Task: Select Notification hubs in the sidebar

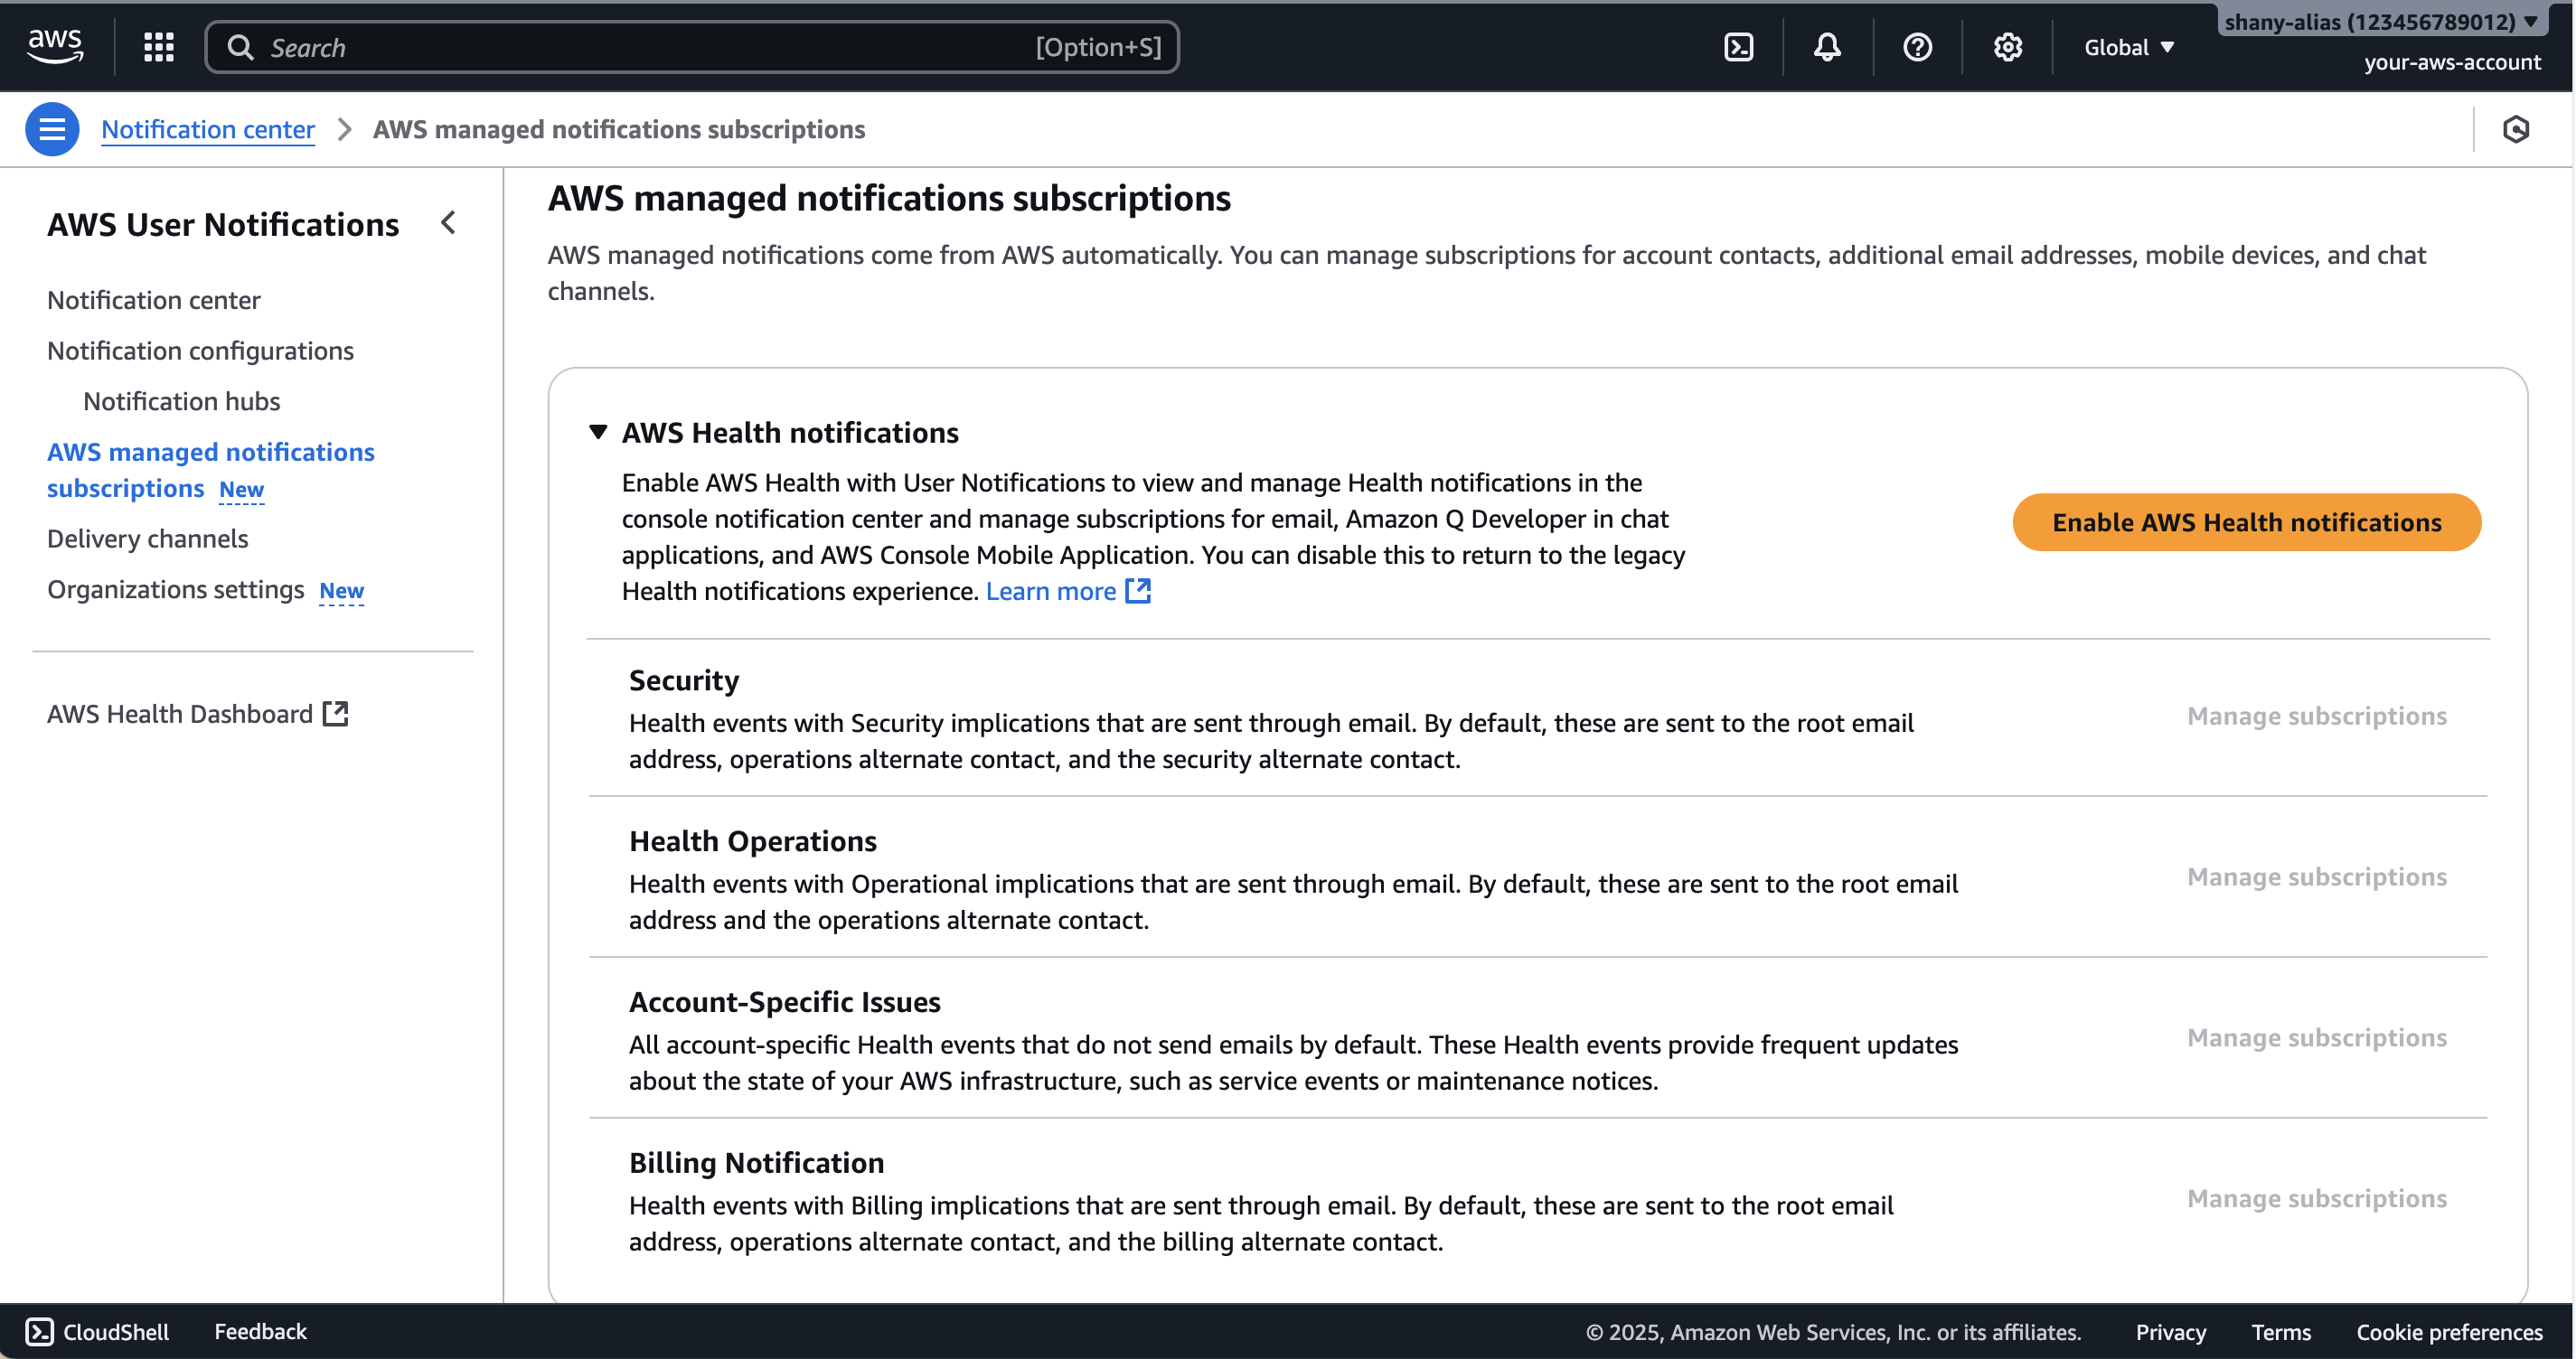Action: click(x=181, y=401)
